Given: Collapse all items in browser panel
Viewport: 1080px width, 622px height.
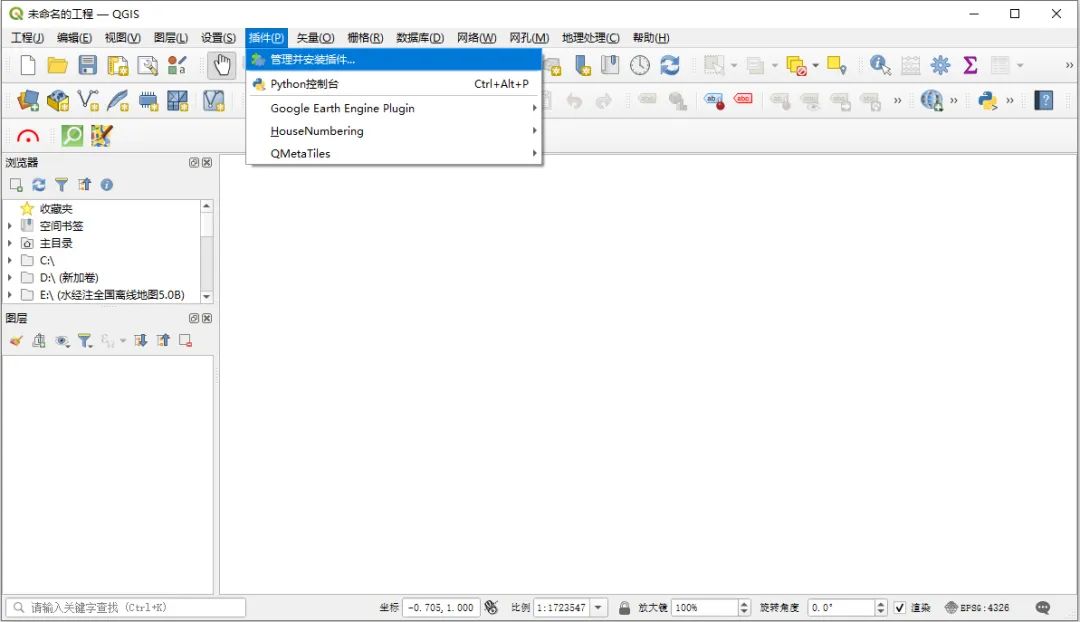Looking at the screenshot, I should 84,185.
